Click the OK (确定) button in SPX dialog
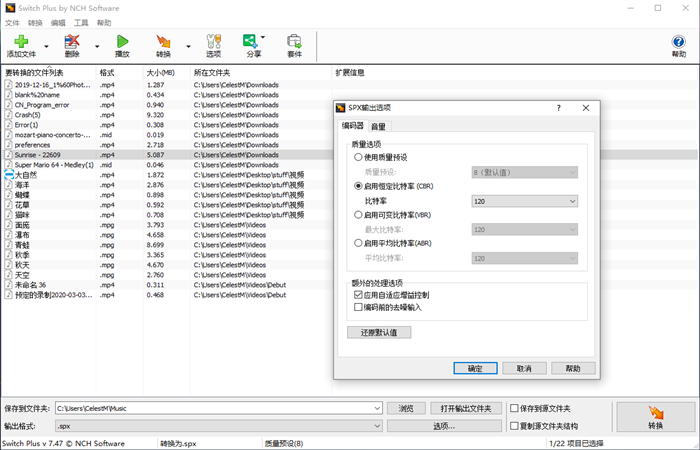This screenshot has height=450, width=700. [475, 368]
